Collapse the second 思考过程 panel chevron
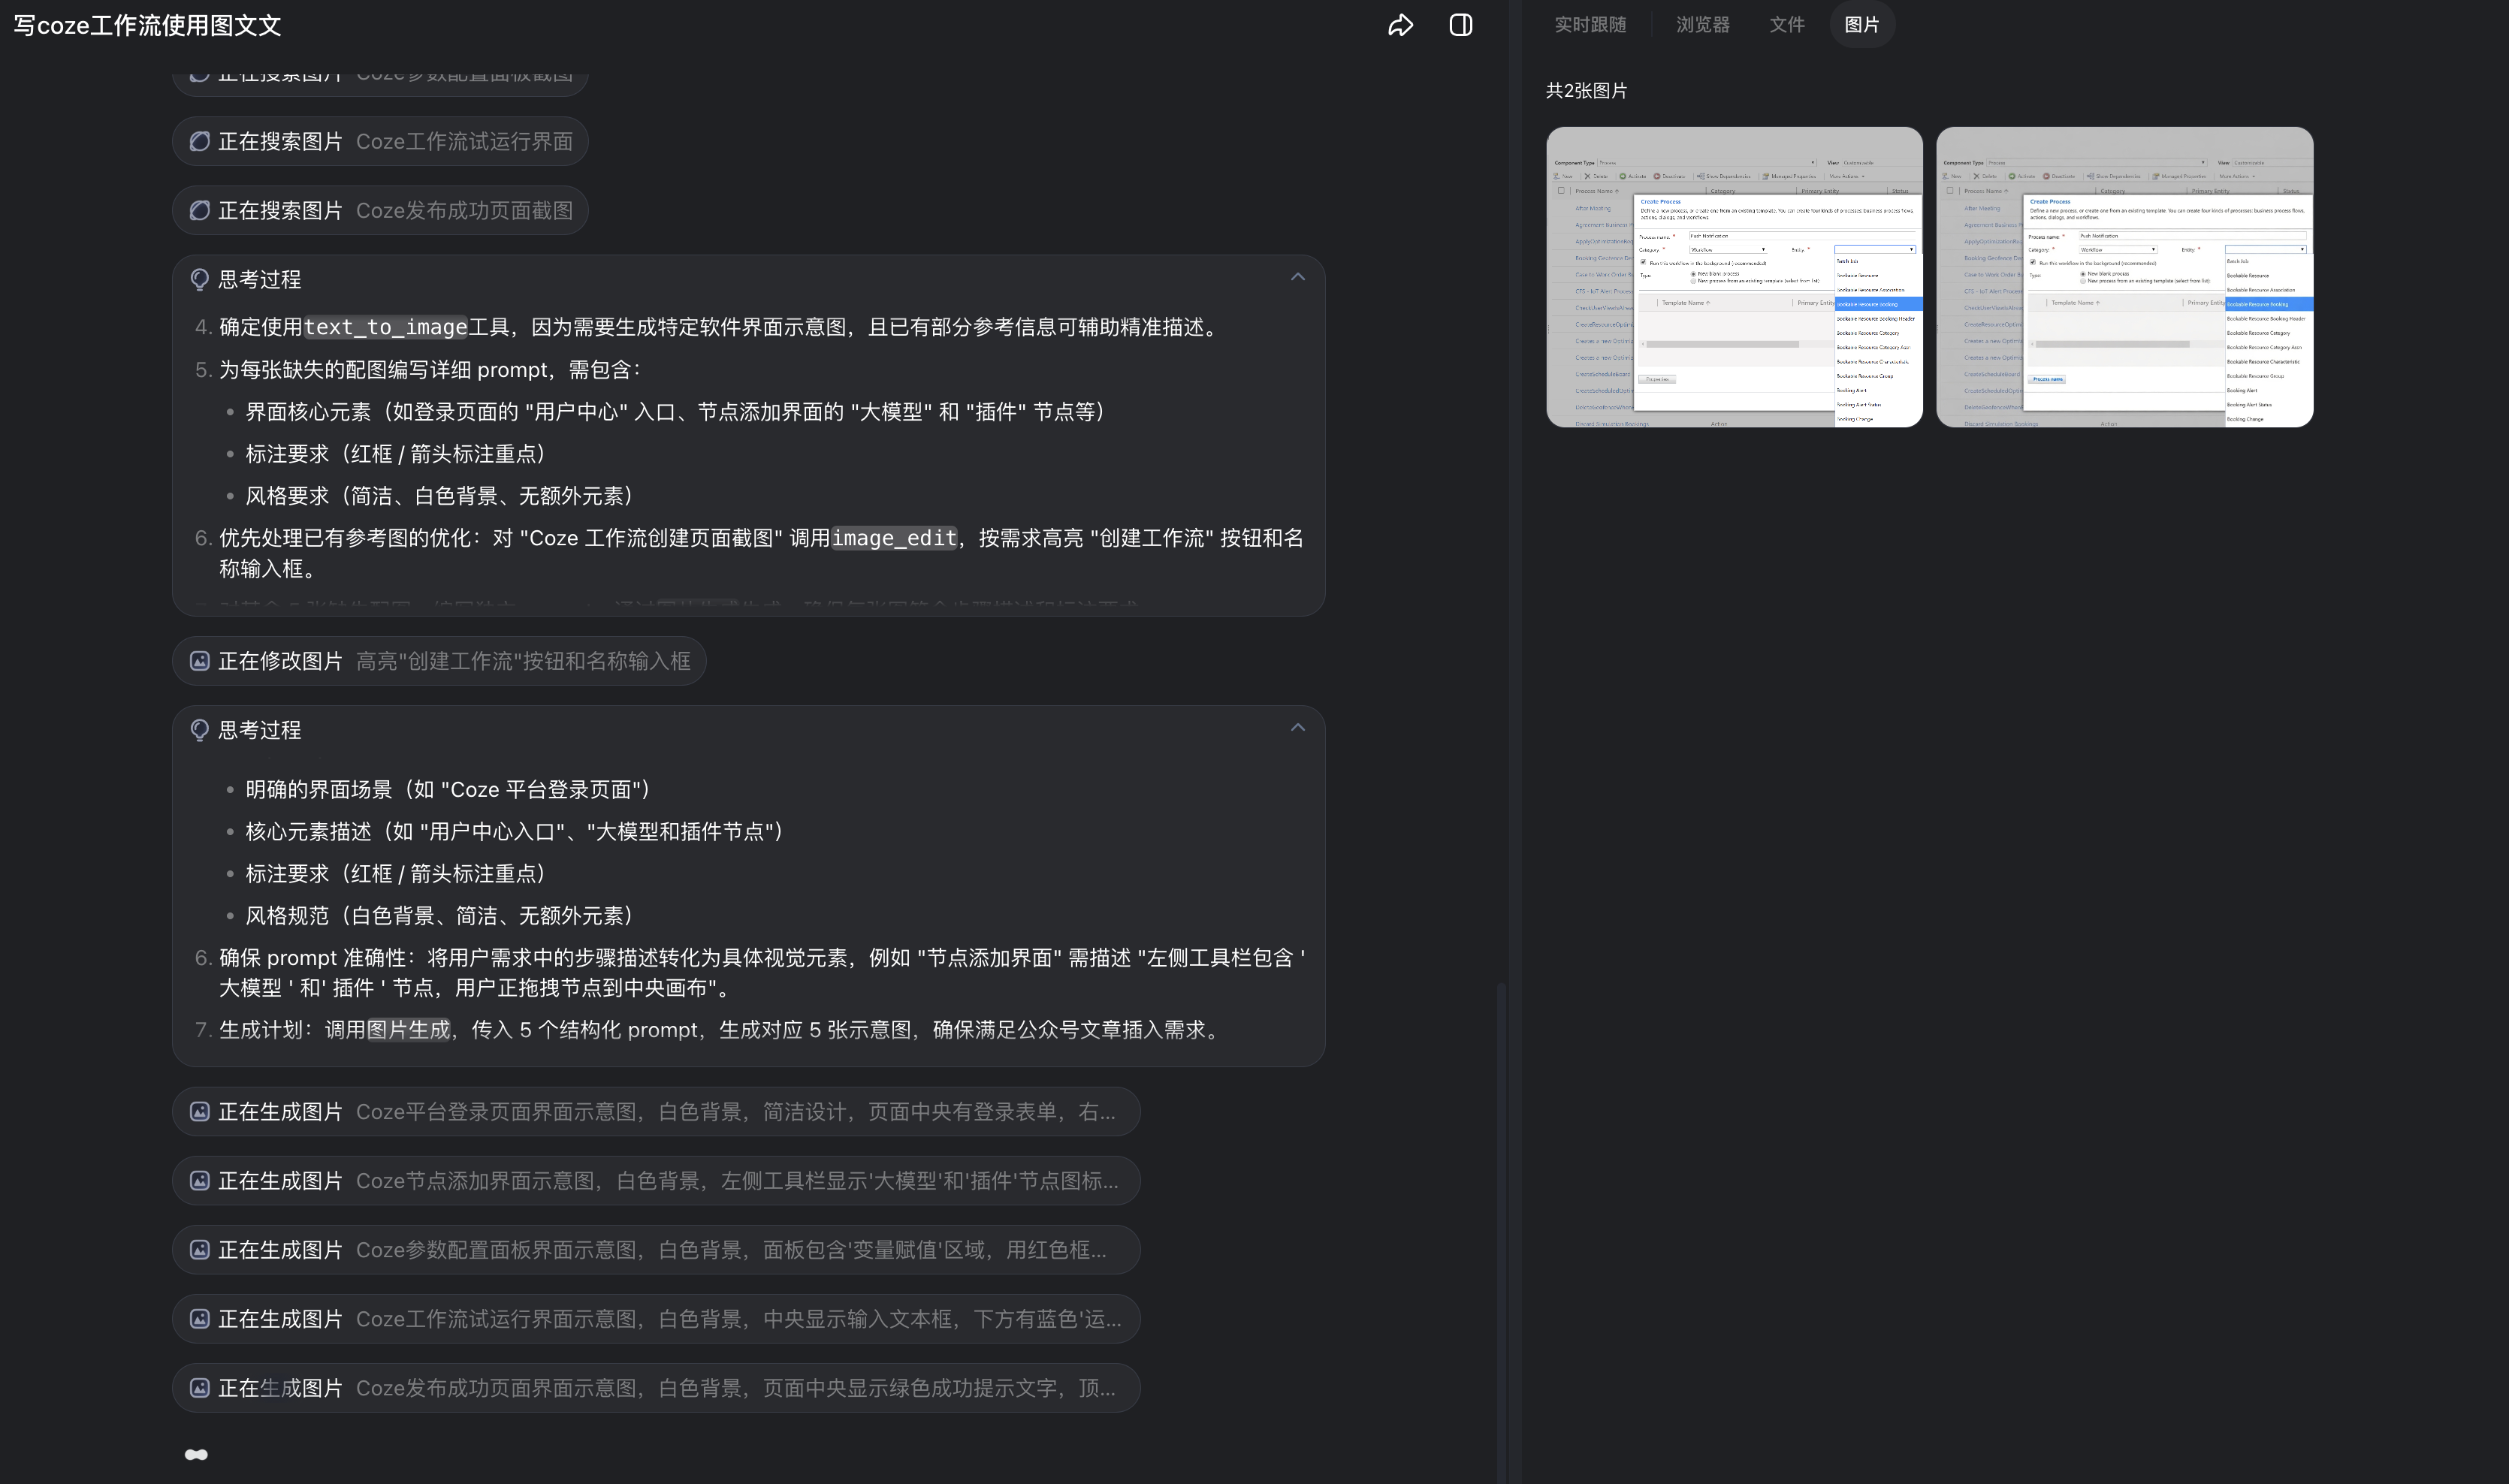Image resolution: width=2509 pixels, height=1484 pixels. point(1297,727)
